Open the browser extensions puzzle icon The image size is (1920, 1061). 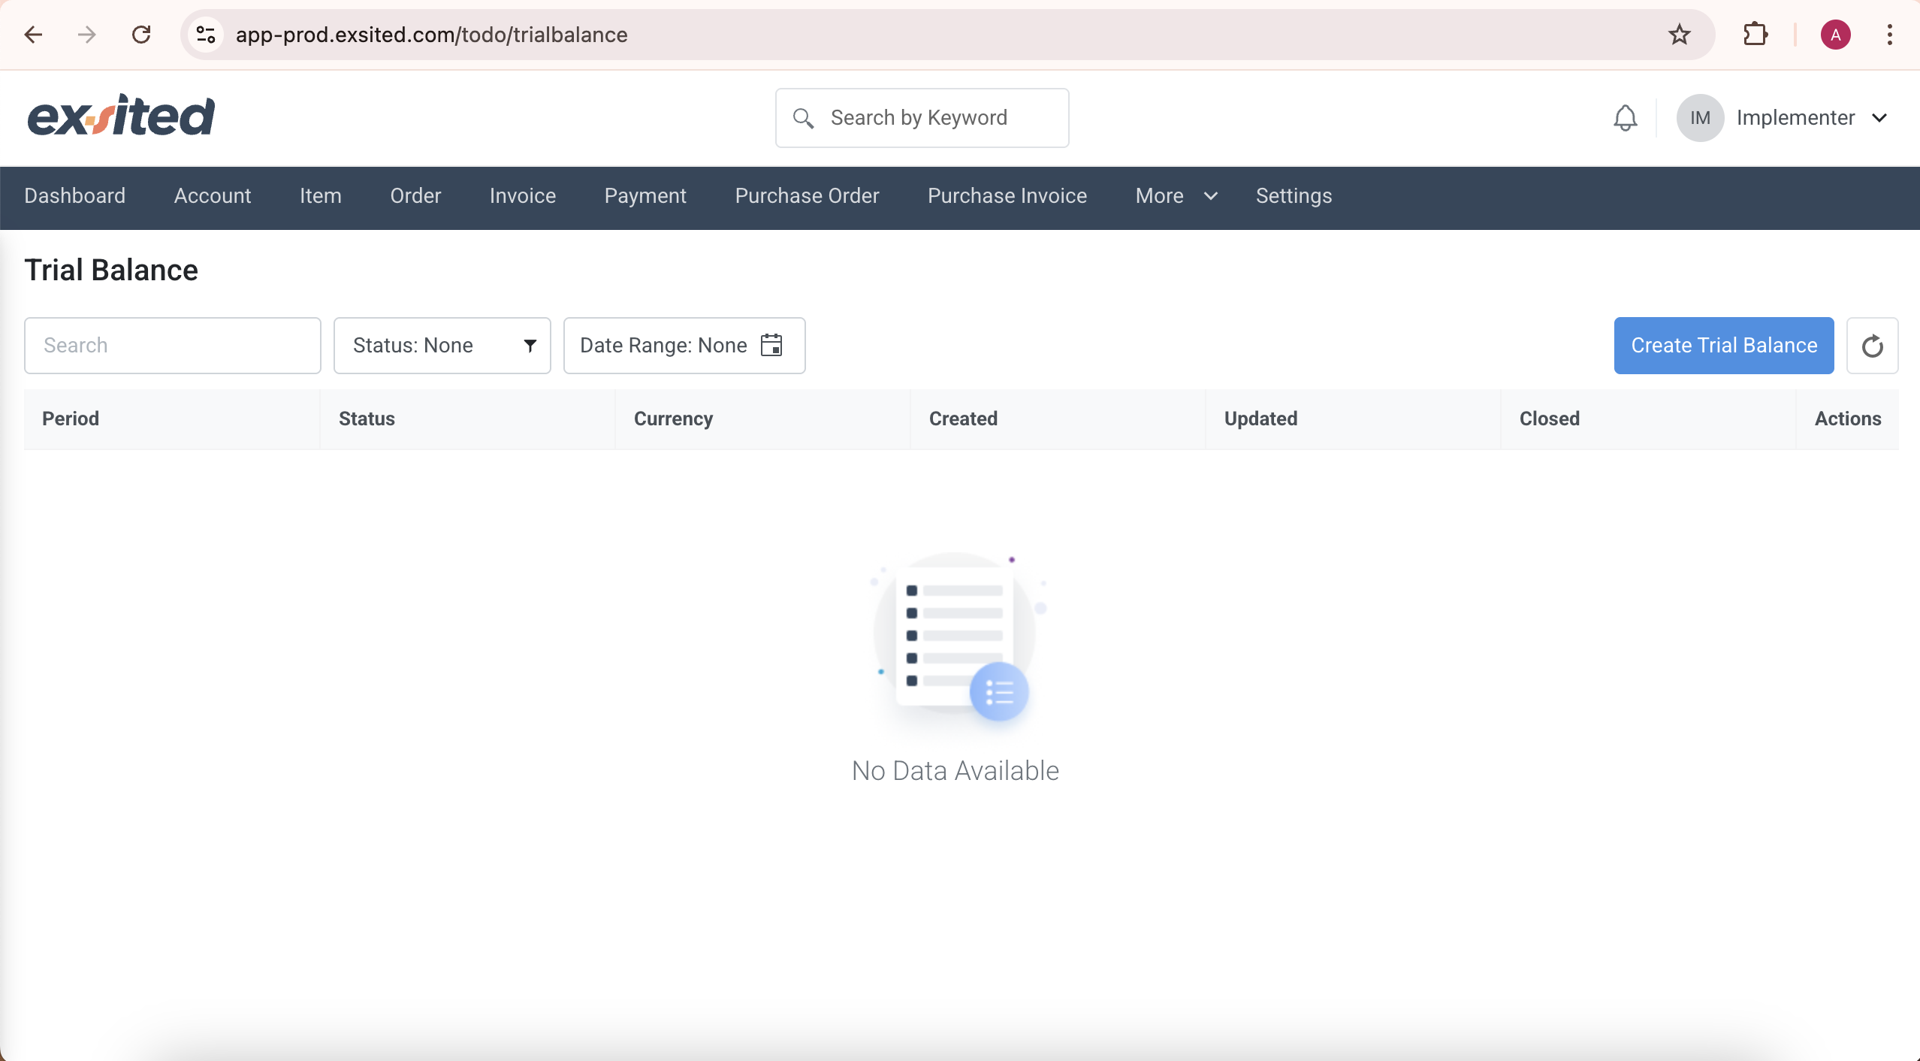(x=1755, y=35)
